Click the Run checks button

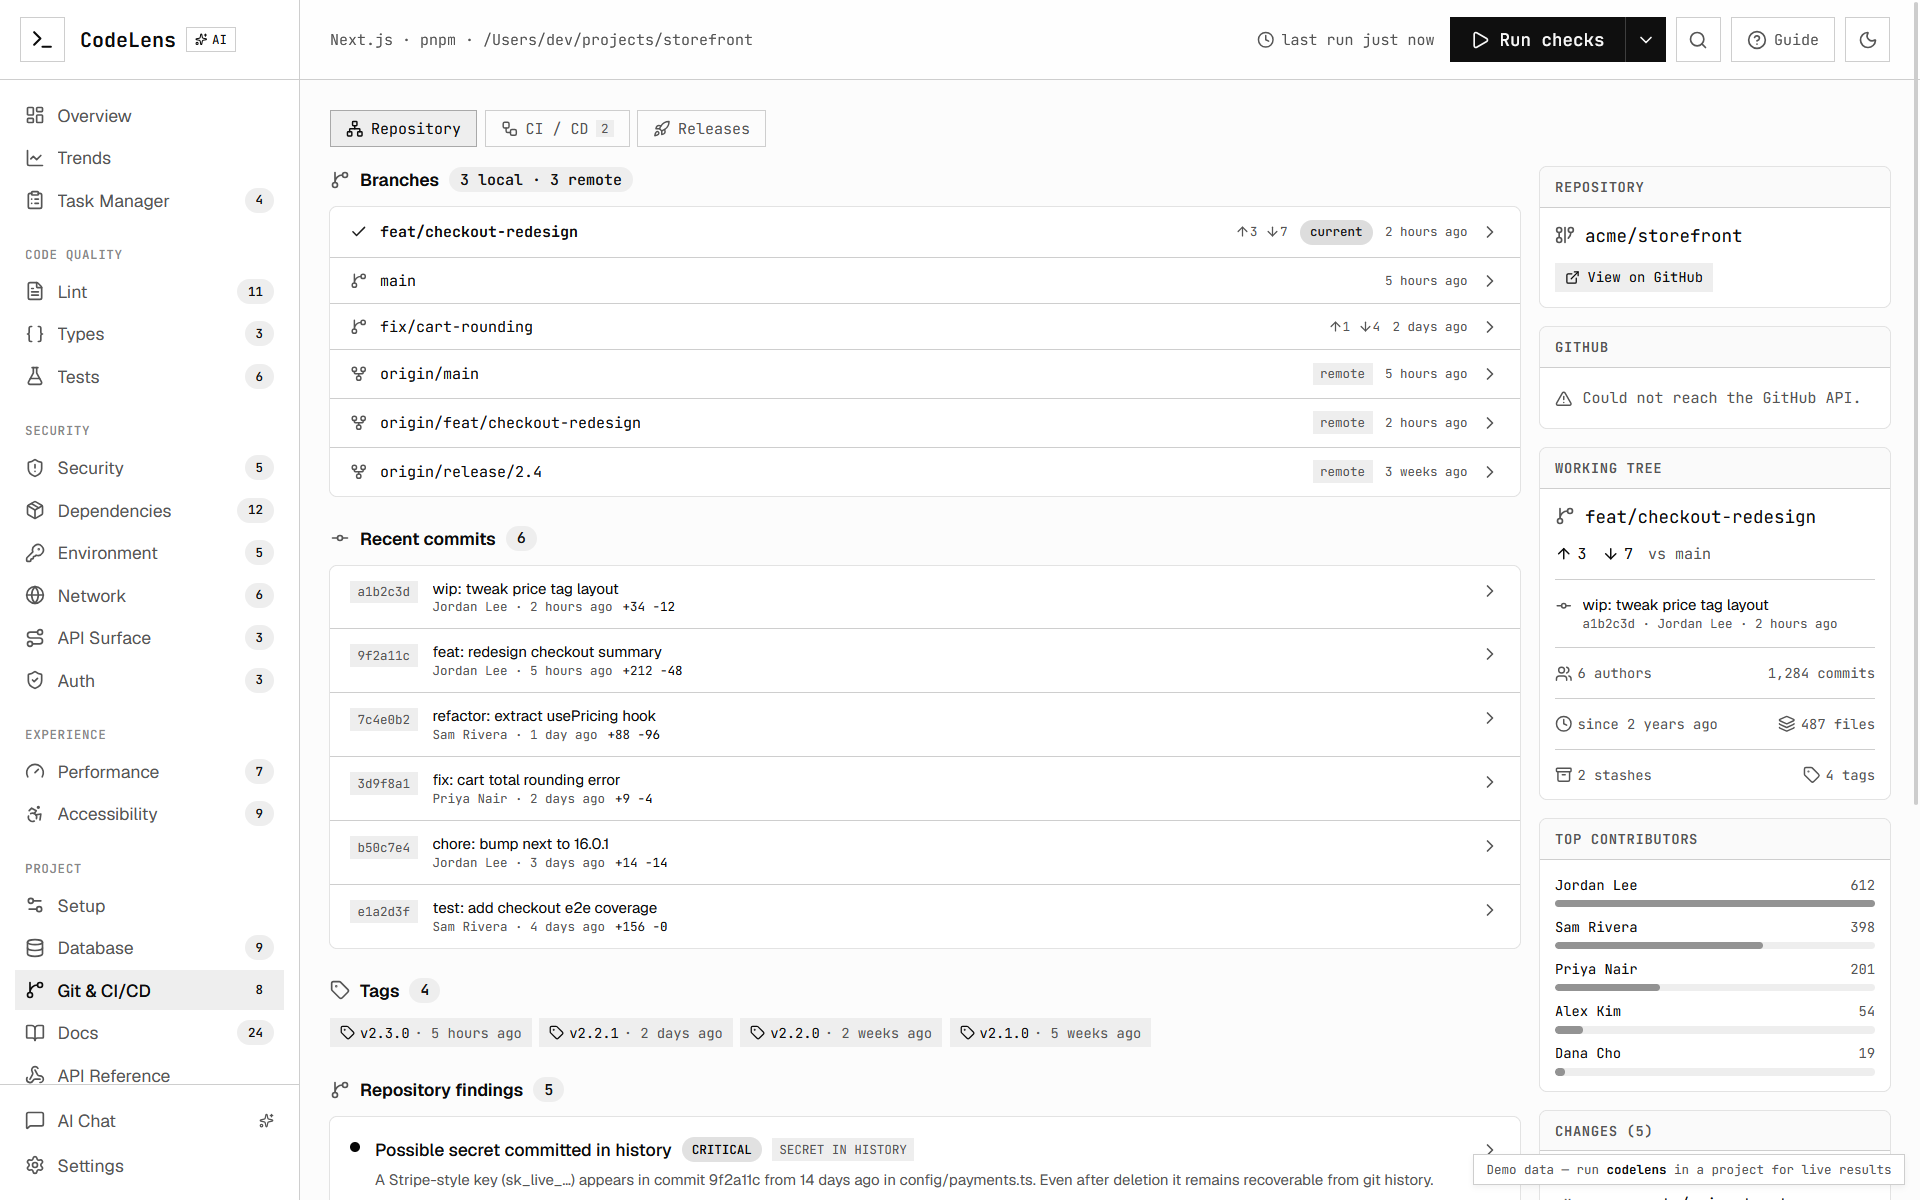1538,40
